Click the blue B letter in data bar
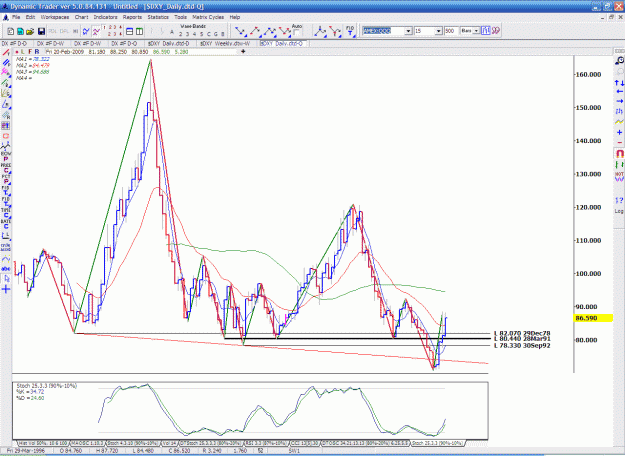Image resolution: width=625 pixels, height=456 pixels. (37, 52)
